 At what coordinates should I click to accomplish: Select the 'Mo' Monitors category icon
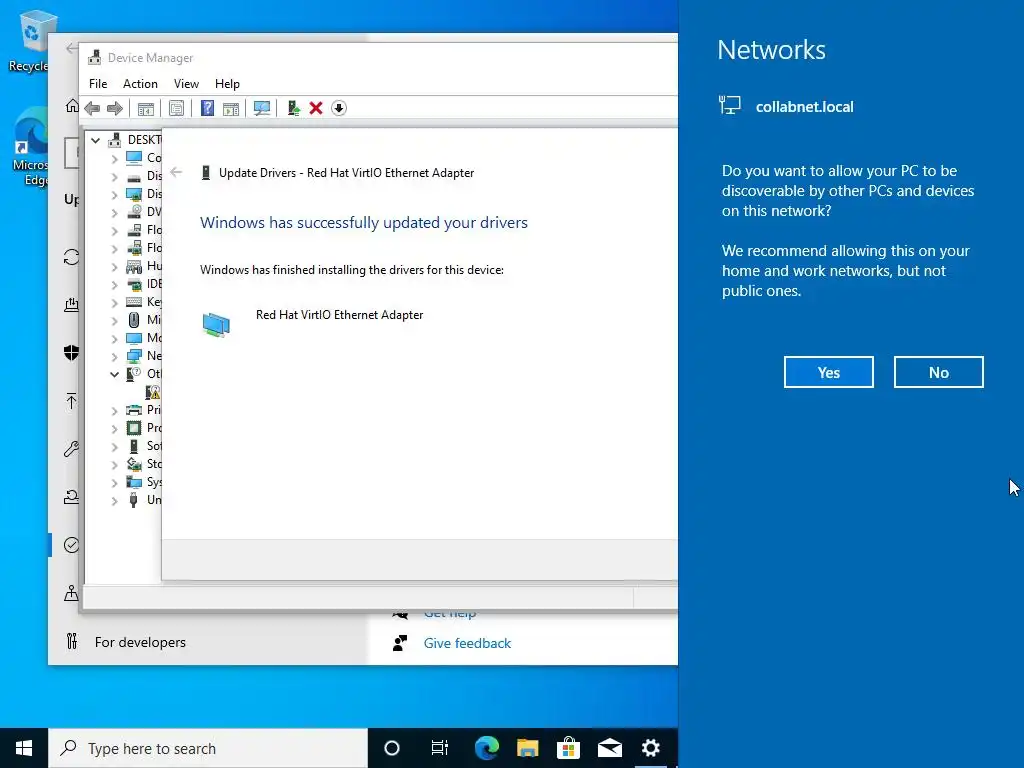click(134, 338)
